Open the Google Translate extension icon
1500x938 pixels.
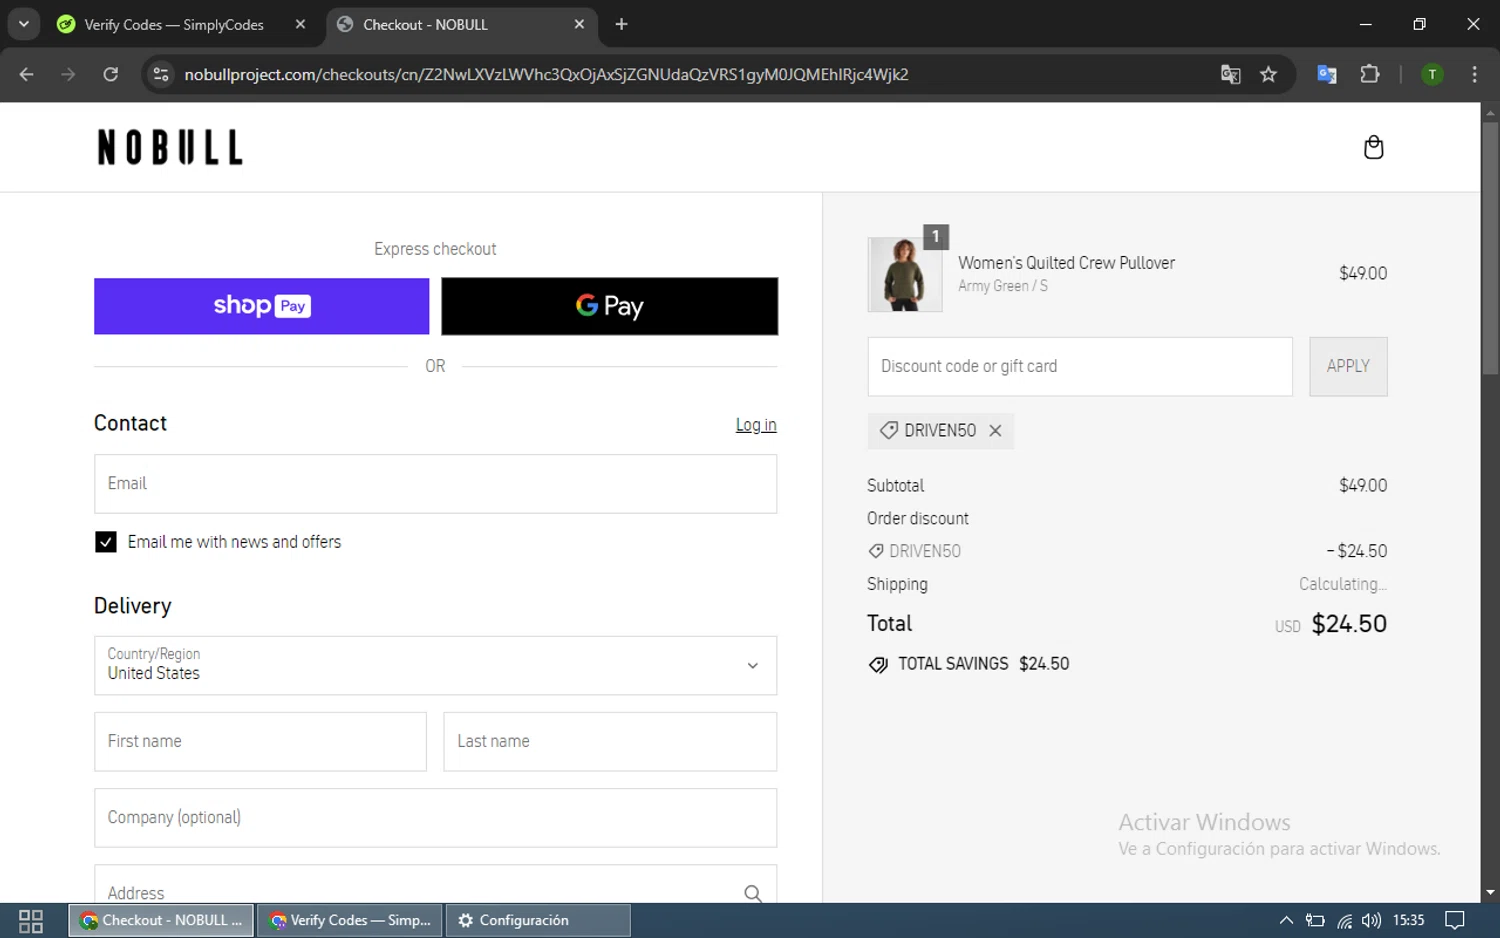(1327, 74)
